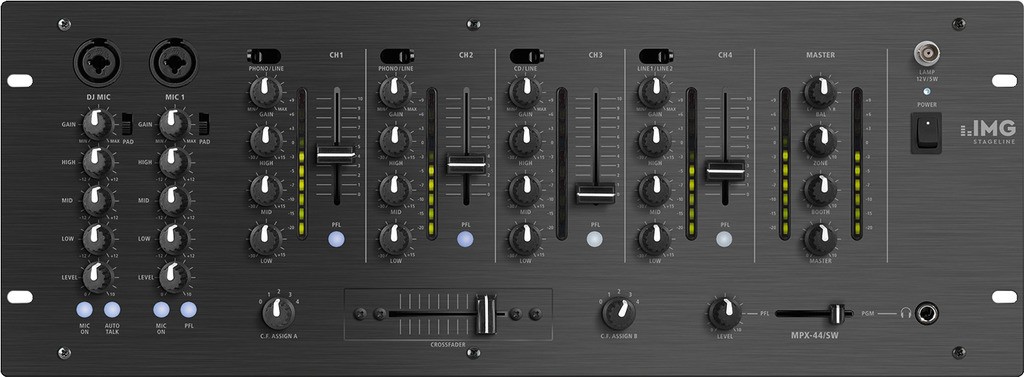Click the C.F. ASSIGN A rotary selector
This screenshot has height=377, width=1024.
click(278, 313)
